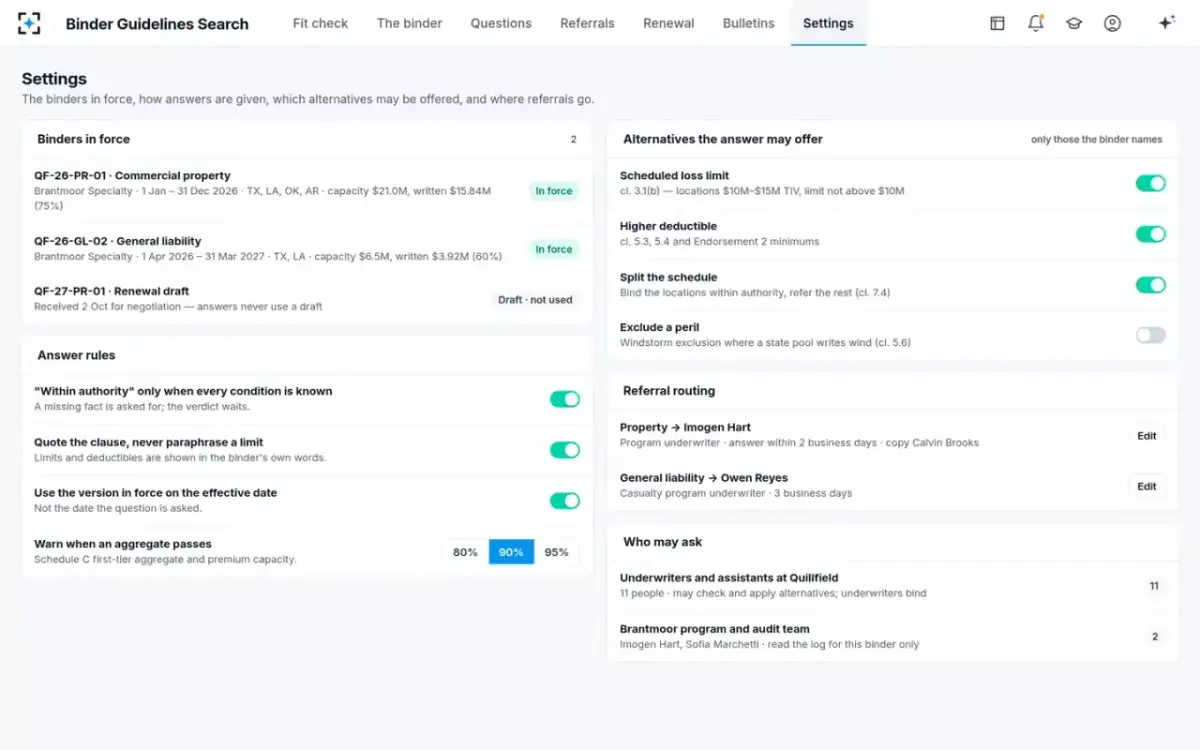Open QF-26-PR-01 · Commercial property binder
Image resolution: width=1200 pixels, height=750 pixels.
(307, 190)
